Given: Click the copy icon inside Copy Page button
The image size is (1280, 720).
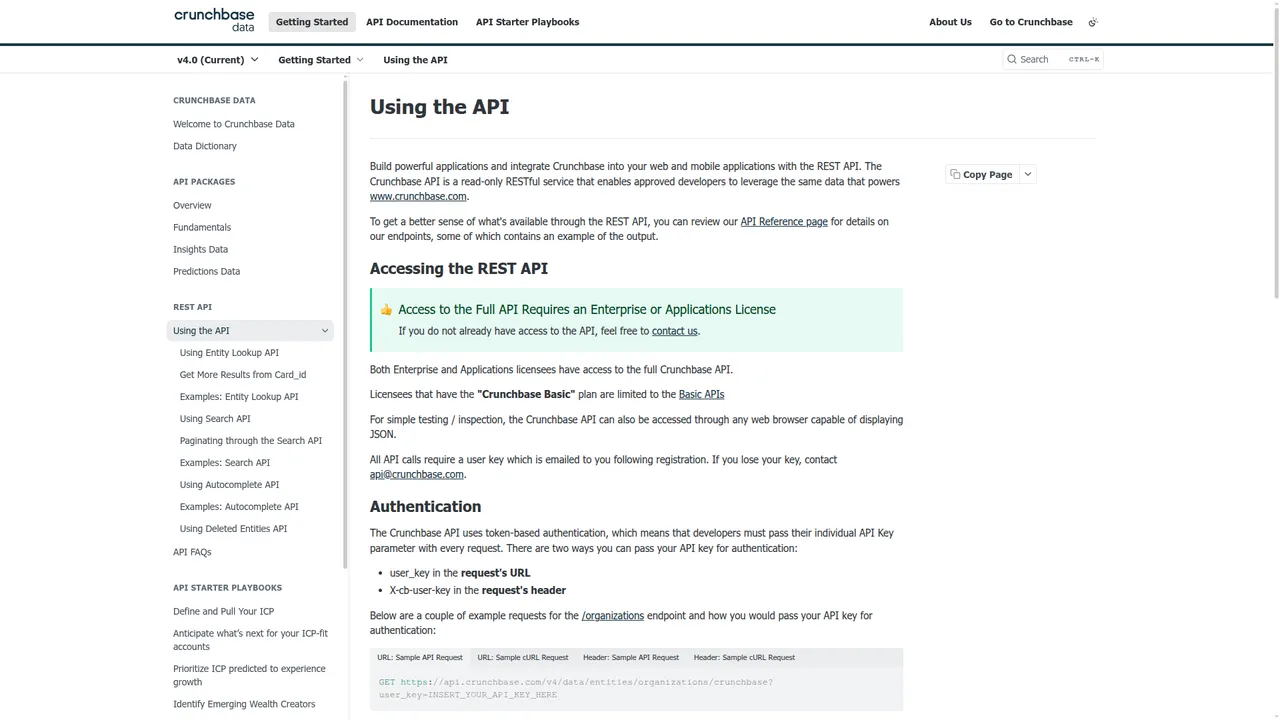Looking at the screenshot, I should [x=956, y=174].
